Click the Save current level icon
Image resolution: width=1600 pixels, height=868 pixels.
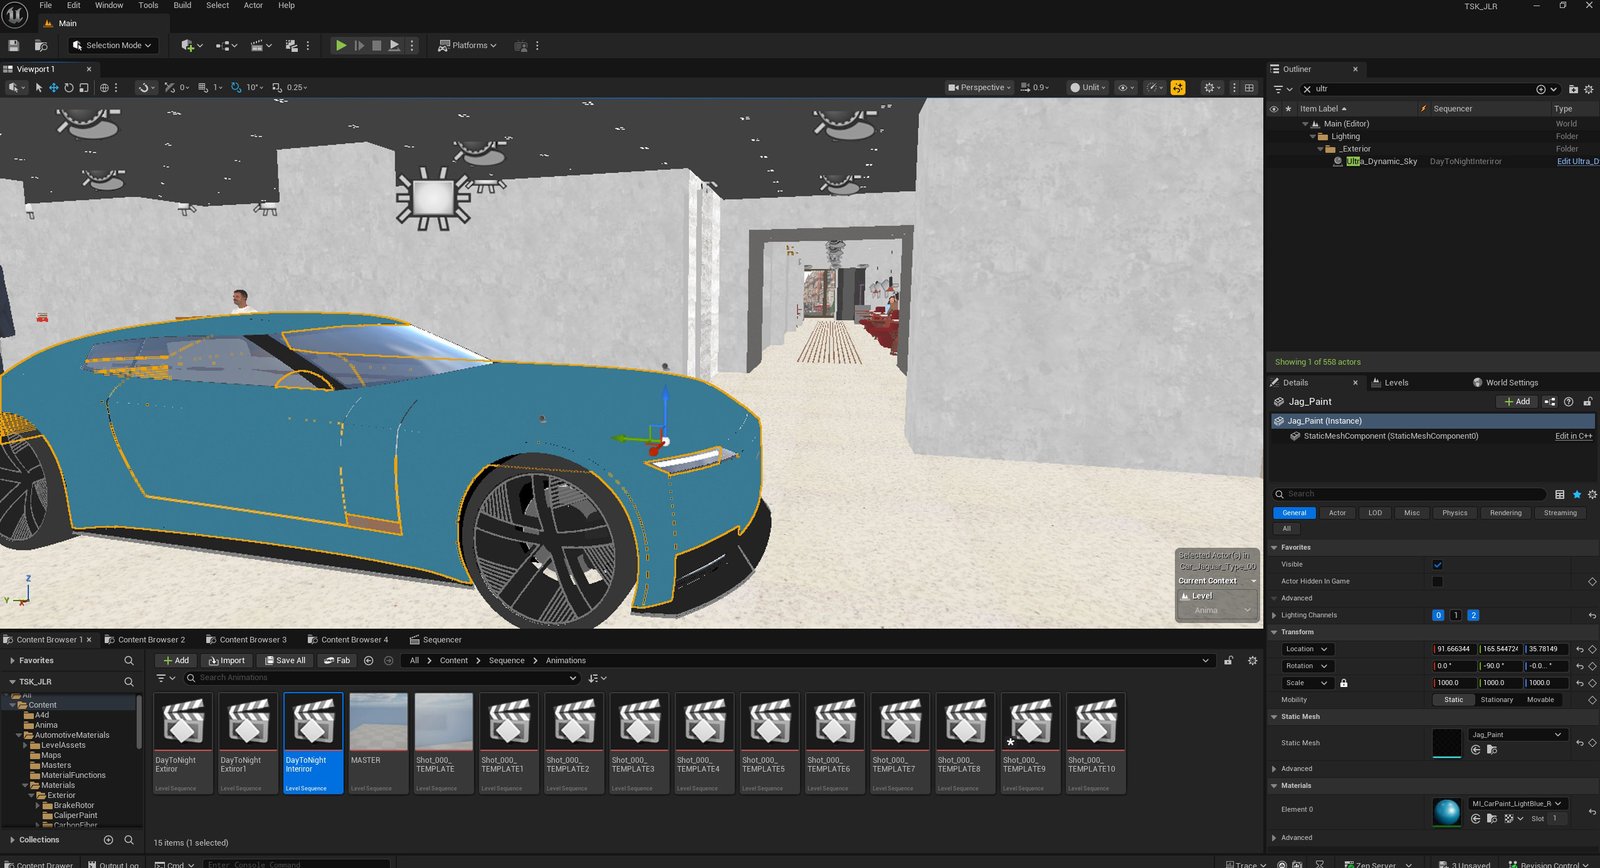tap(14, 46)
